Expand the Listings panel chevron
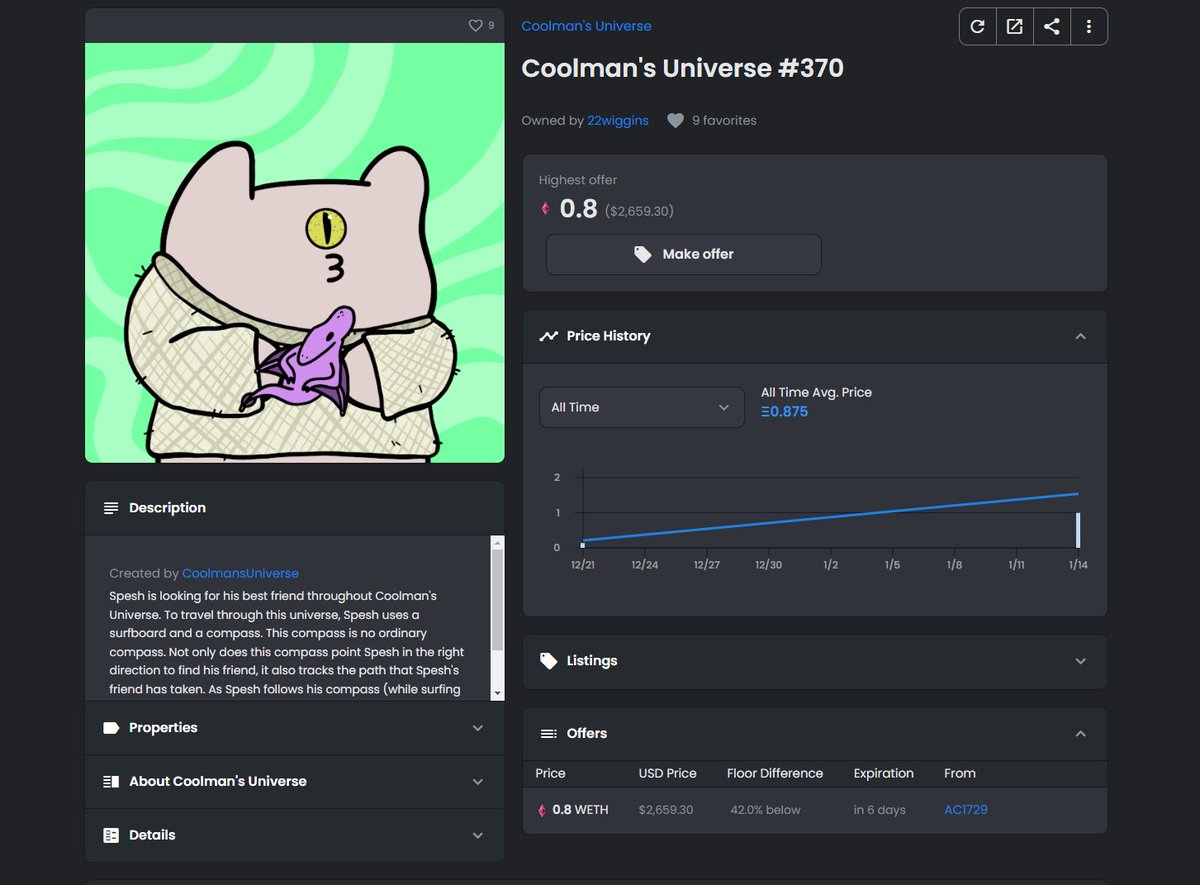Image resolution: width=1200 pixels, height=885 pixels. click(x=1080, y=661)
